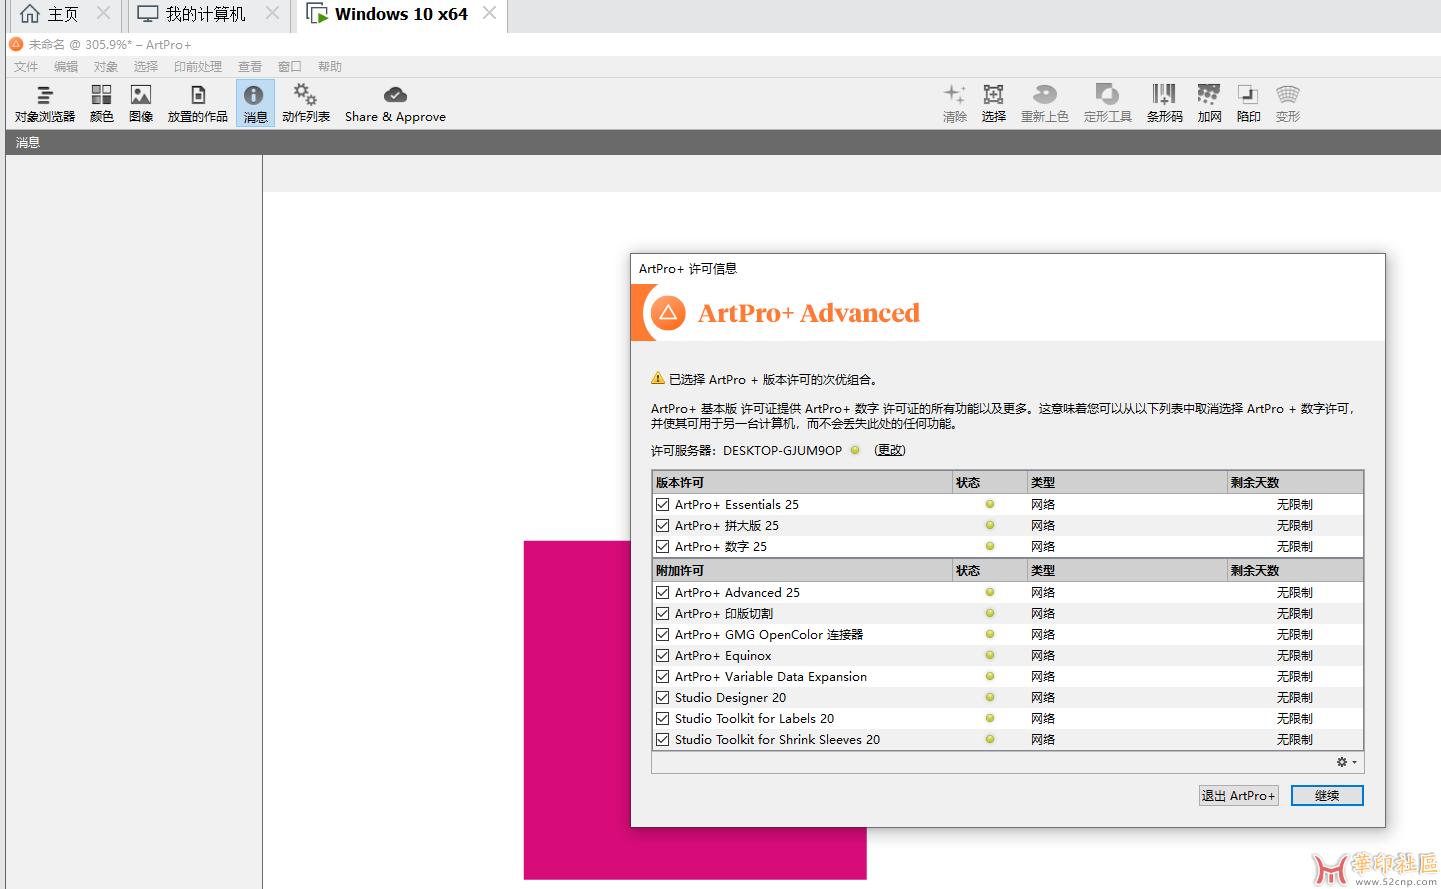This screenshot has width=1441, height=889.
Task: Click the Quit ArtPro+ (退出 ArtPro+) button
Action: pos(1239,795)
